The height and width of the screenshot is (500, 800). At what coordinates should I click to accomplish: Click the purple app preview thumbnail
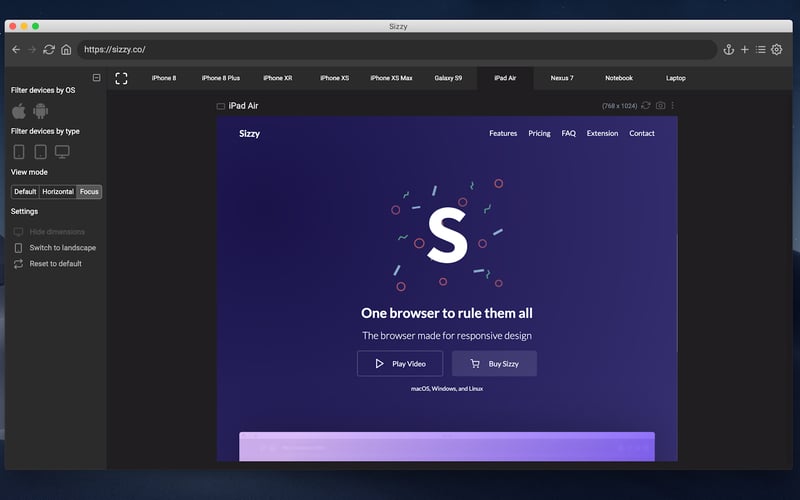(447, 446)
